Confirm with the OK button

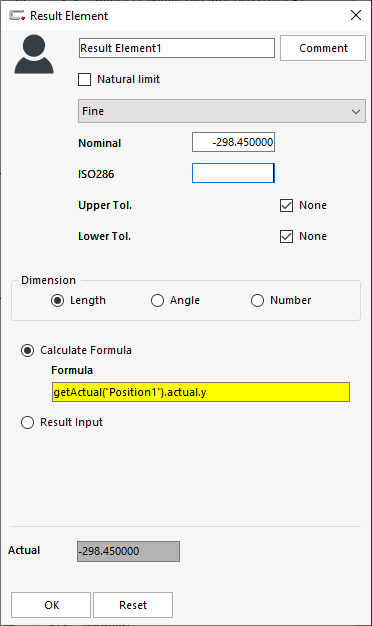[51, 605]
